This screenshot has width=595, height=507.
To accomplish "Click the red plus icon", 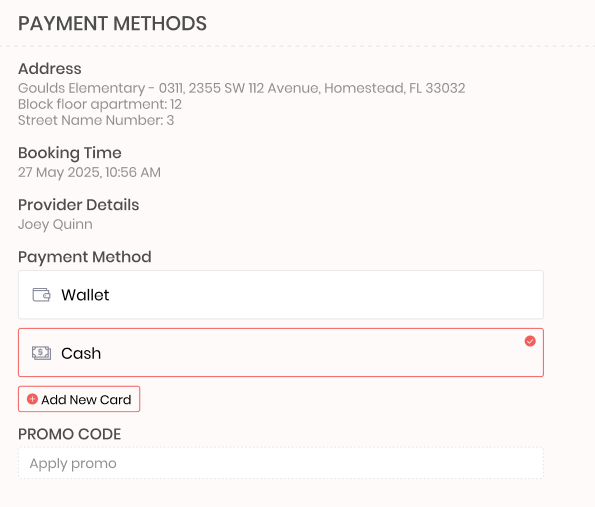I will [32, 399].
